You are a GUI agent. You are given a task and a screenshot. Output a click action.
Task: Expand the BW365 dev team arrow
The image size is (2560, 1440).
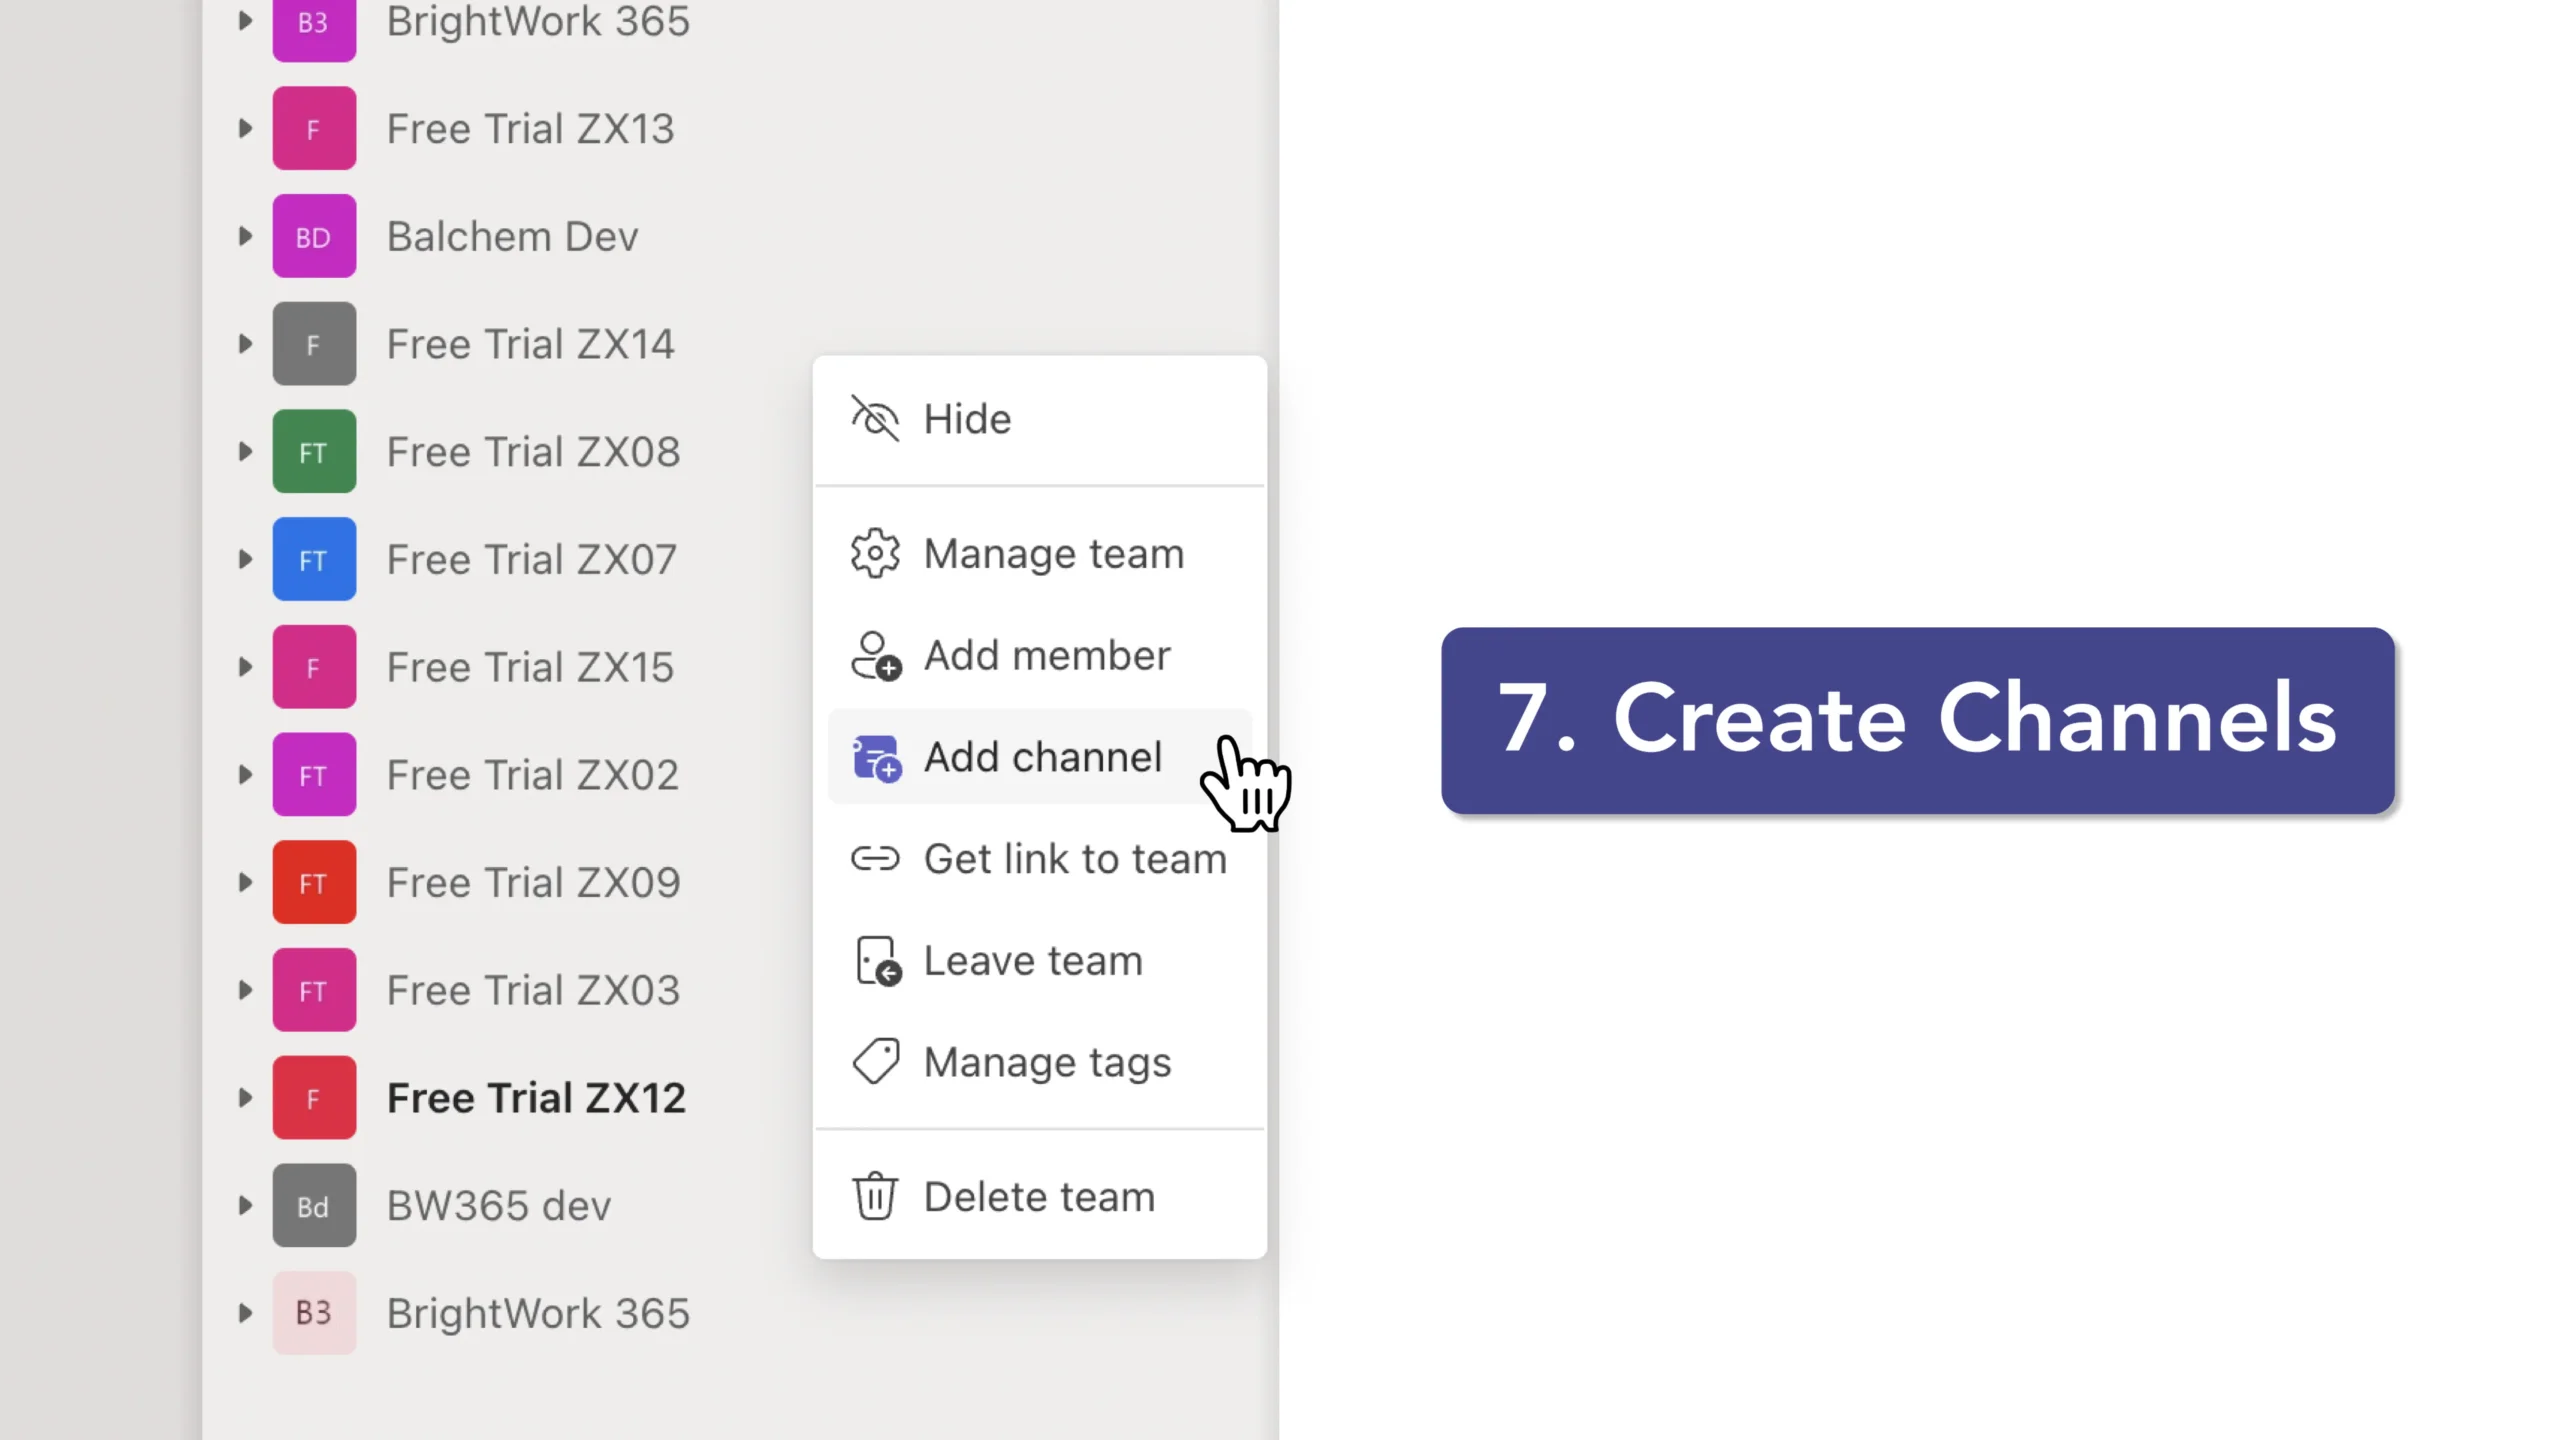(x=245, y=1206)
